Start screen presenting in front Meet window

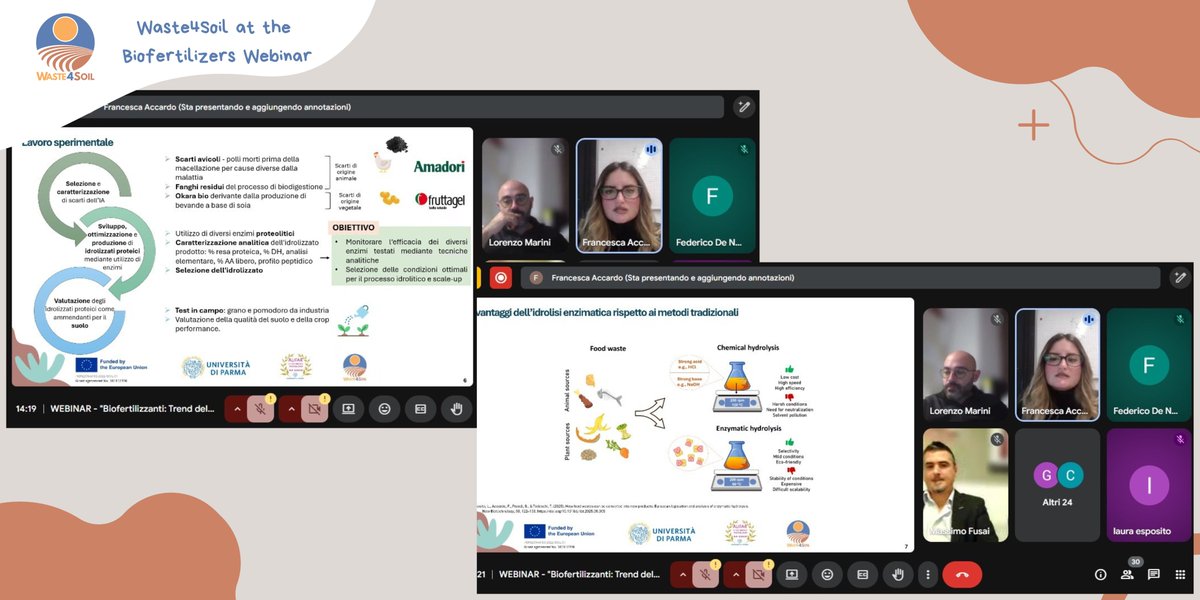coord(791,574)
